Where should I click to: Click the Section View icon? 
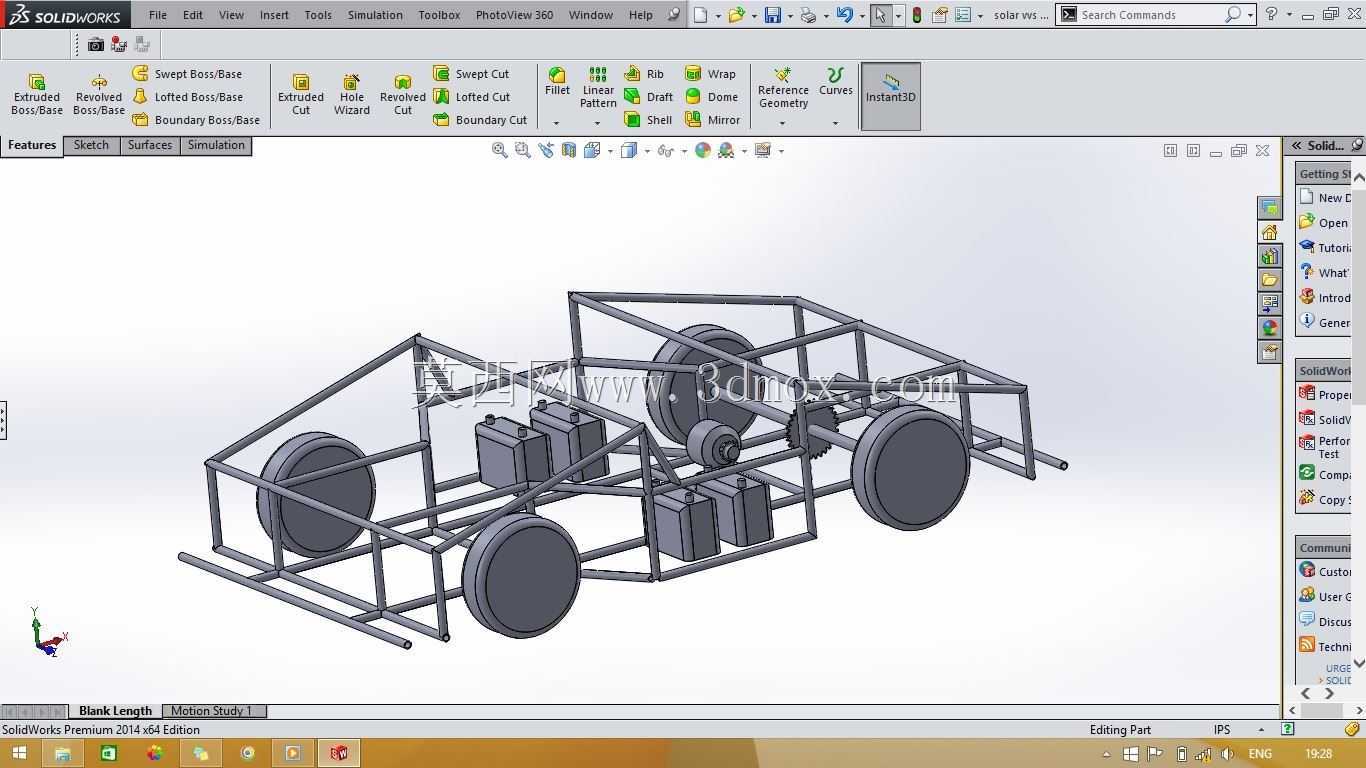(568, 150)
